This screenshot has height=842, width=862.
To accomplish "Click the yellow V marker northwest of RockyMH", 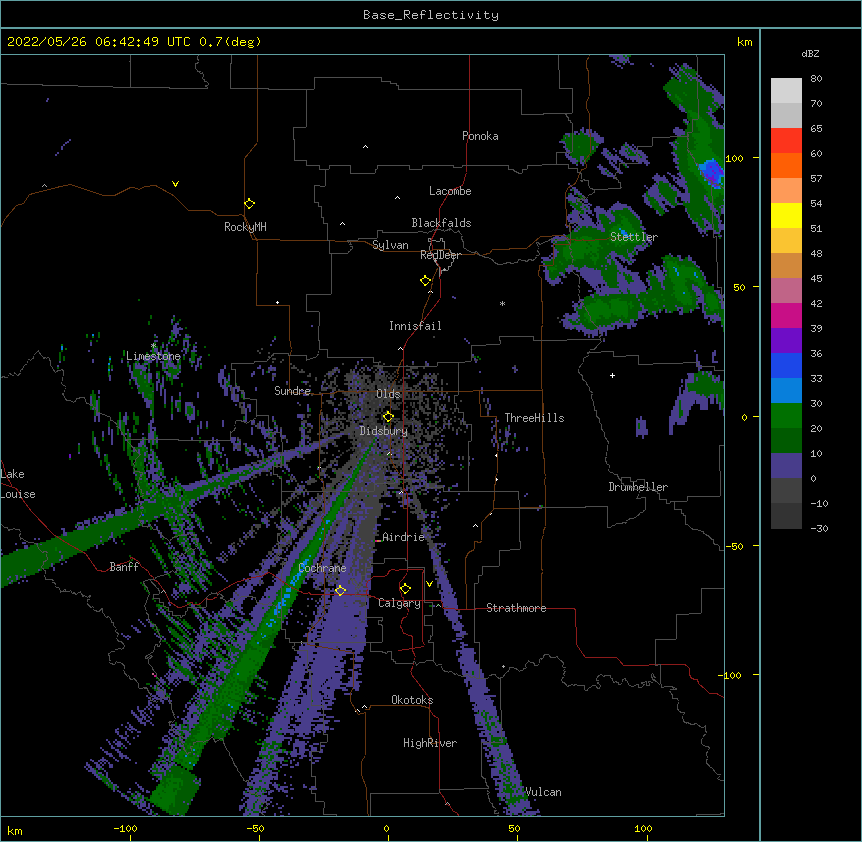I will click(x=175, y=184).
